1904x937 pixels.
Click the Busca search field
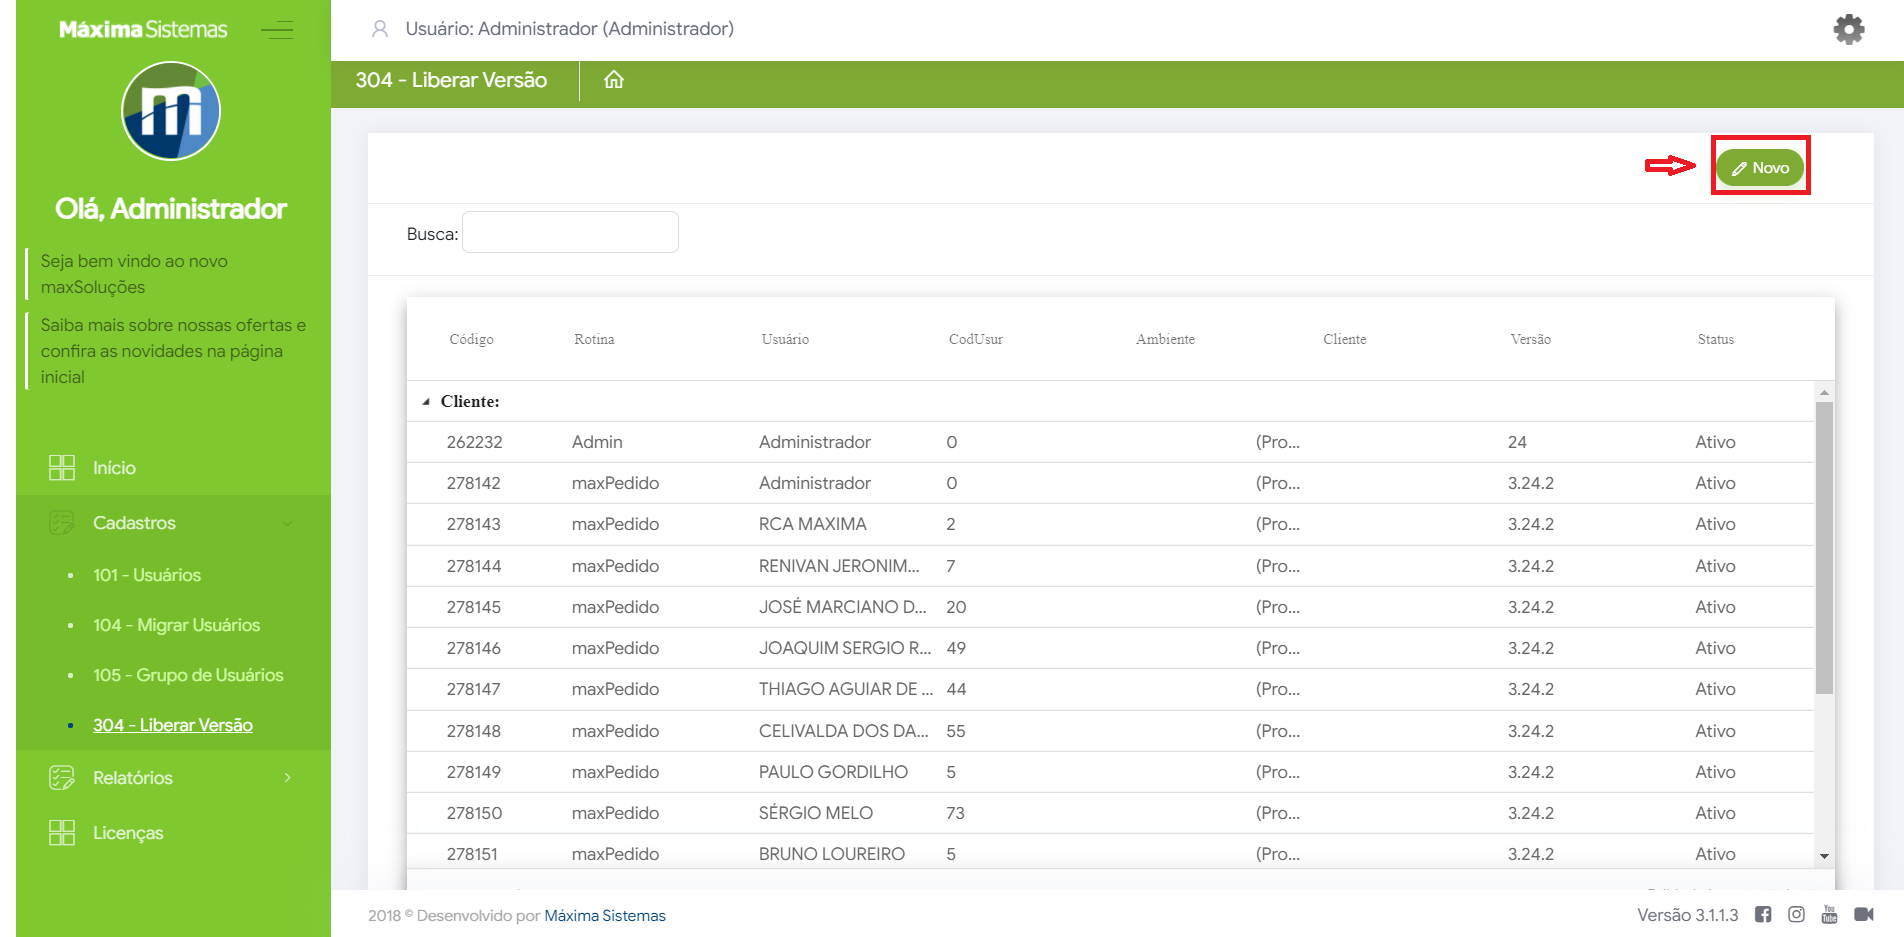570,233
